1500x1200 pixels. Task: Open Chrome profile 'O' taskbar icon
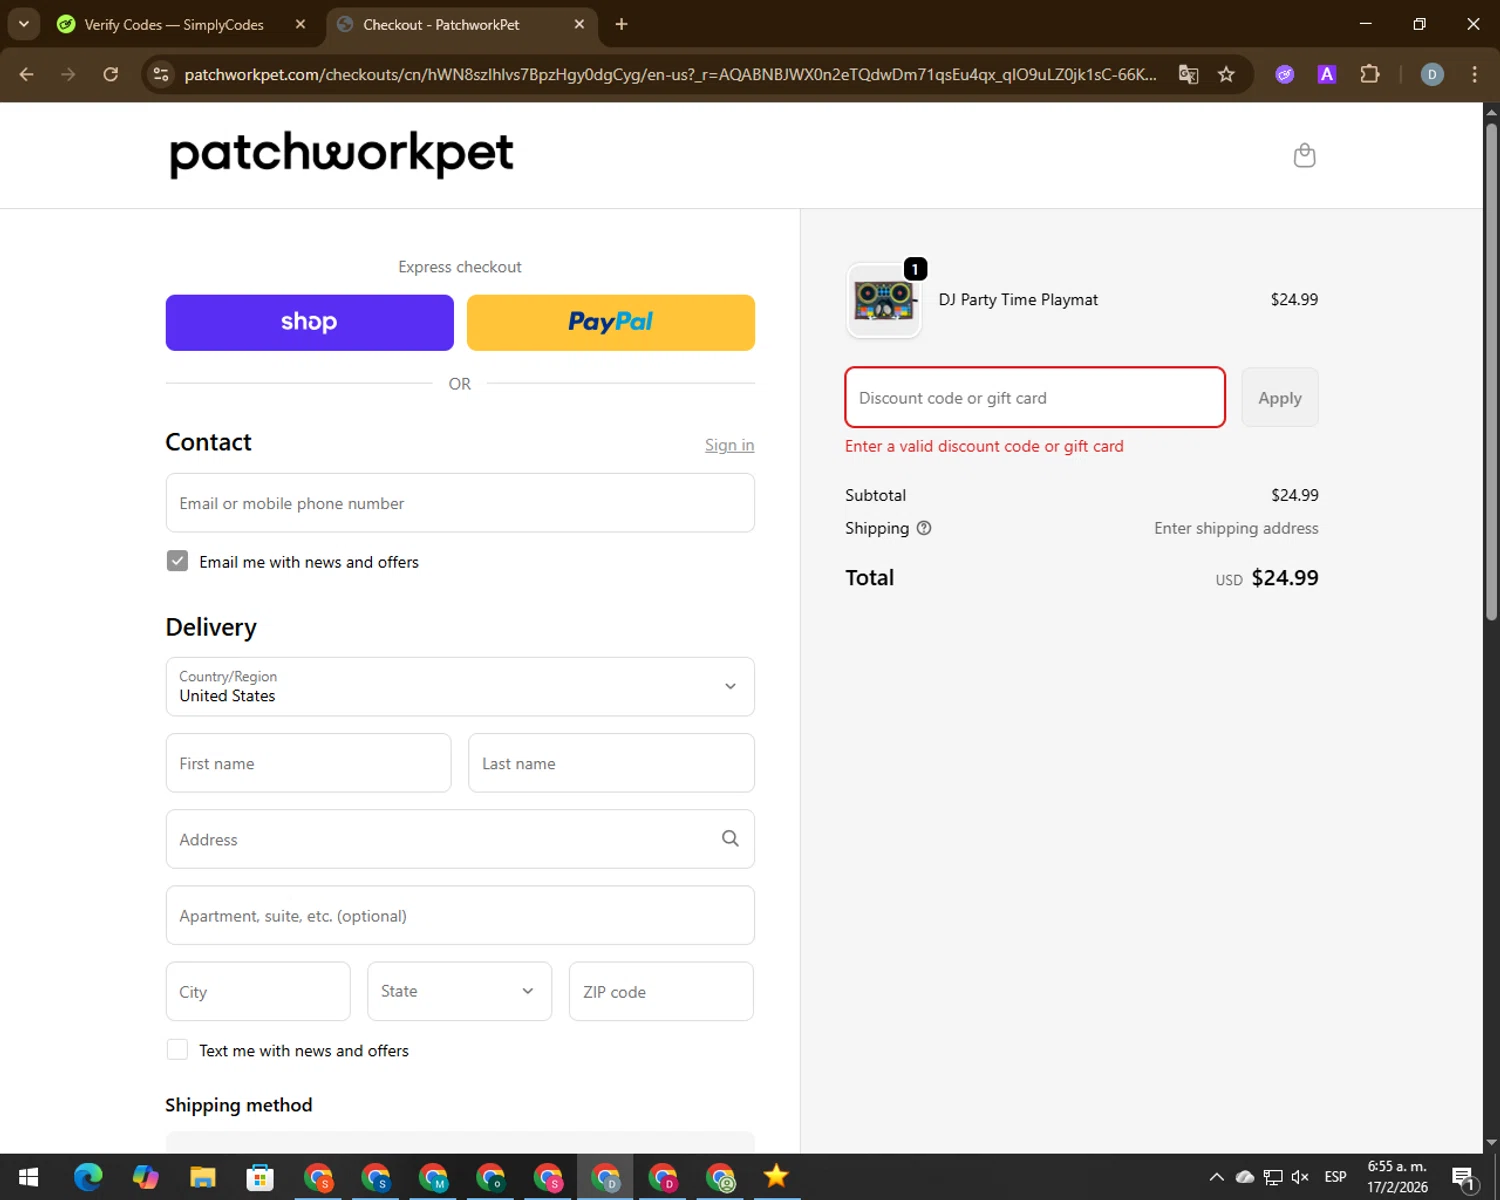pyautogui.click(x=490, y=1177)
